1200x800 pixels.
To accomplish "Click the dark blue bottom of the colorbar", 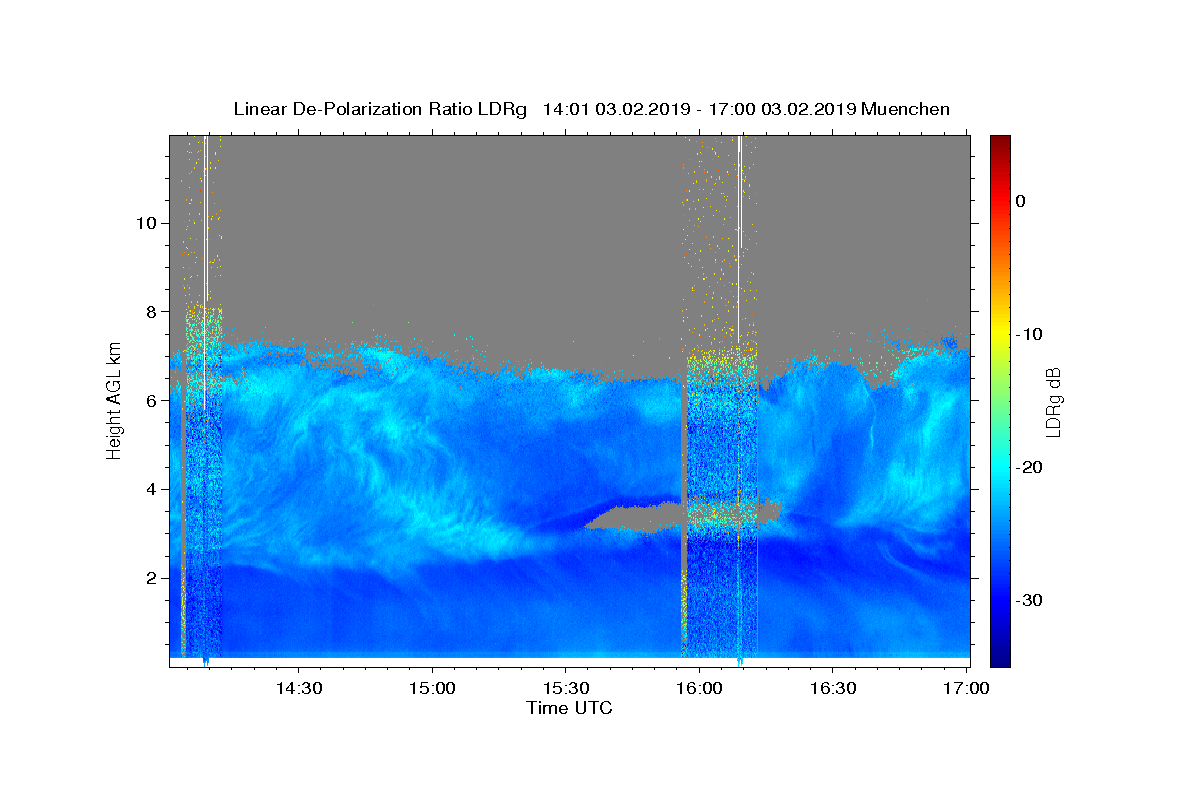I will pyautogui.click(x=999, y=656).
